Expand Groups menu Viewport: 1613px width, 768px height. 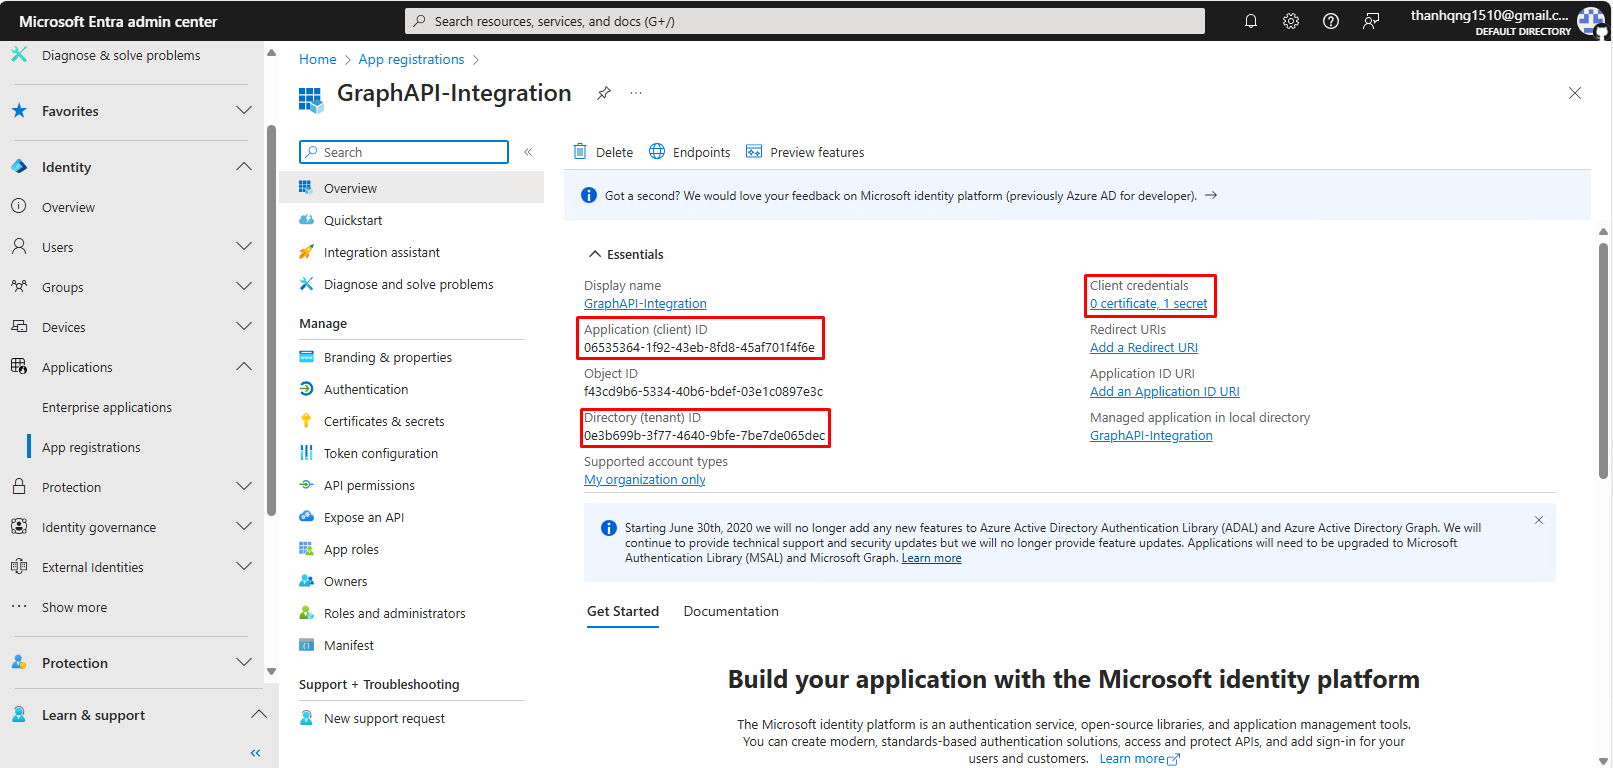tap(243, 286)
